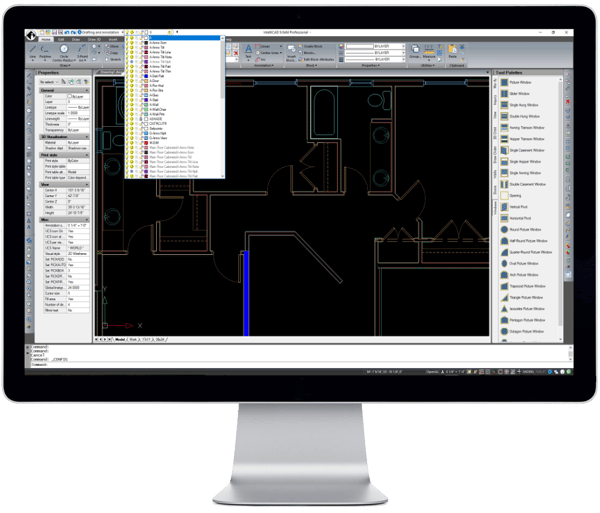The image size is (600, 513).
Task: Activate the Copy command in the ribbon
Action: click(x=112, y=53)
